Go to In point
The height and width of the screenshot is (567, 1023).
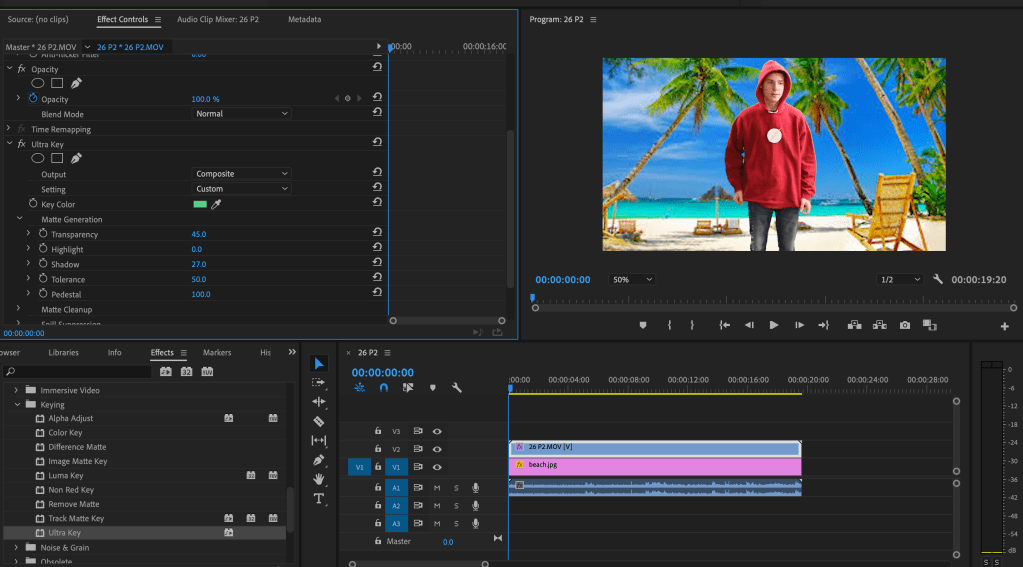pyautogui.click(x=724, y=325)
